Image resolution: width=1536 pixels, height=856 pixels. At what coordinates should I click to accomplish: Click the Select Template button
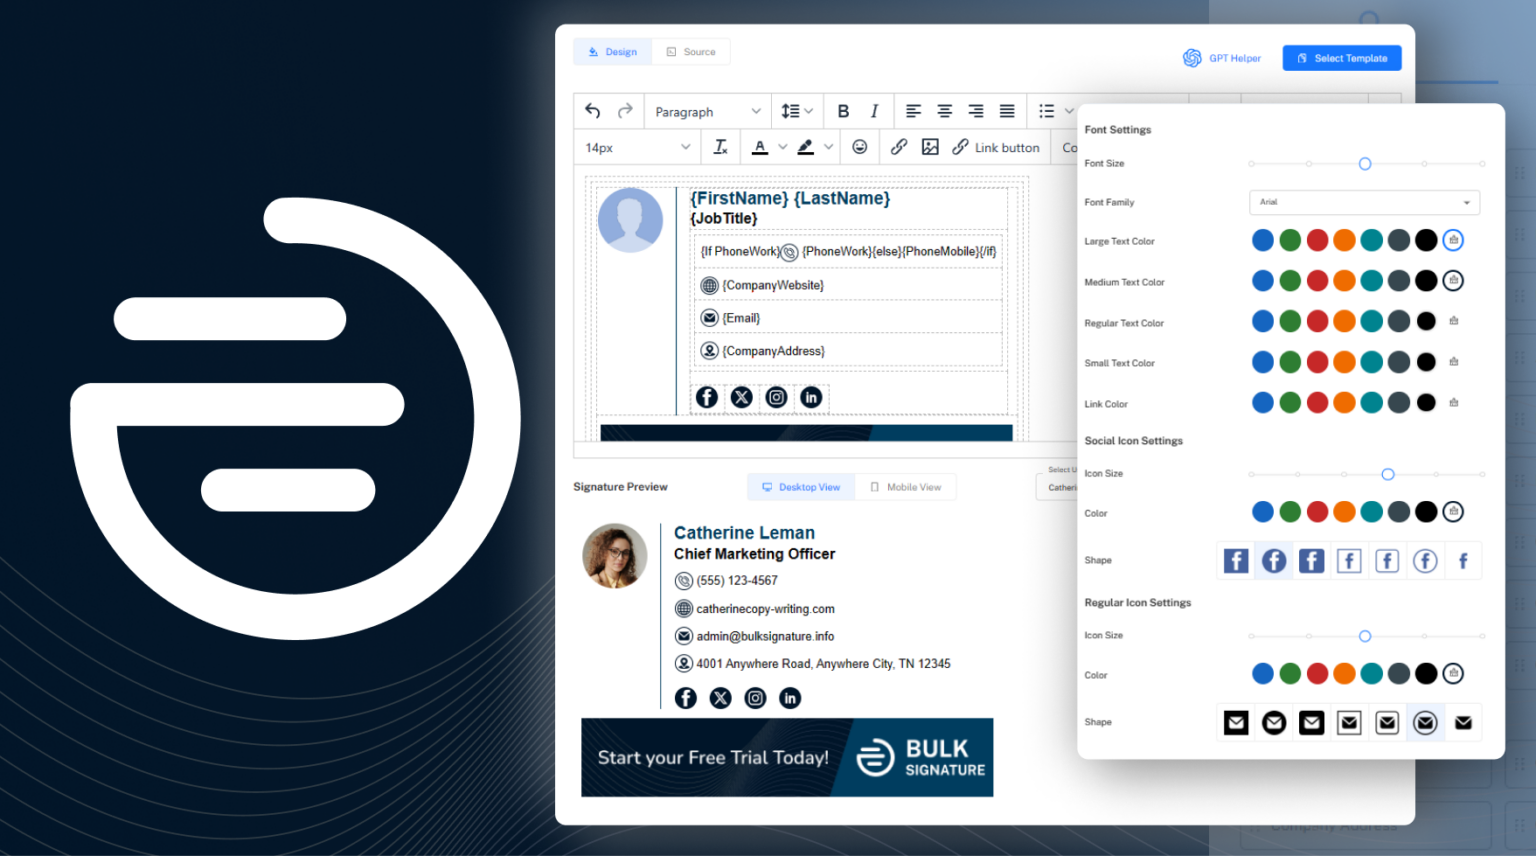1342,57
